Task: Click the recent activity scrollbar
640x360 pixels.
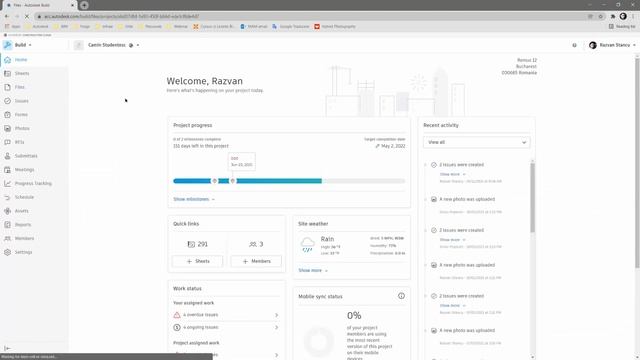Action: tap(532, 198)
